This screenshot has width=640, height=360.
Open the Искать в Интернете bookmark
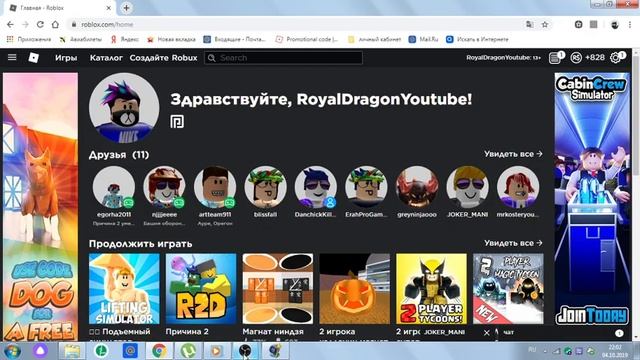477,39
